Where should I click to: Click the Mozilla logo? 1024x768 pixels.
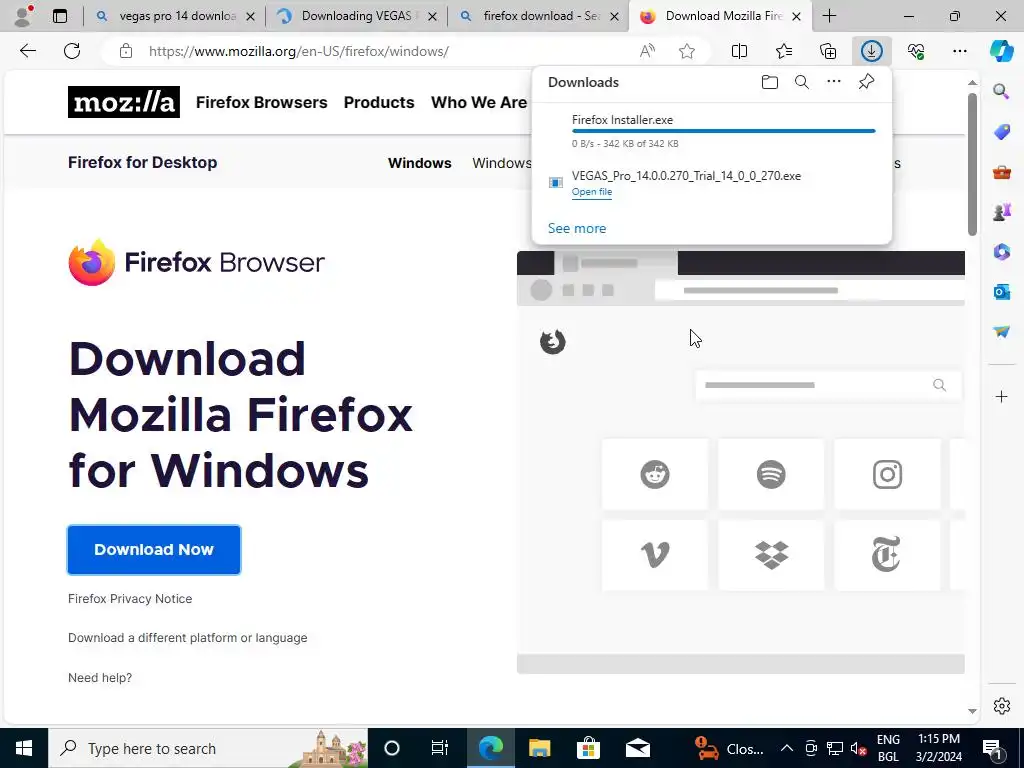[123, 102]
